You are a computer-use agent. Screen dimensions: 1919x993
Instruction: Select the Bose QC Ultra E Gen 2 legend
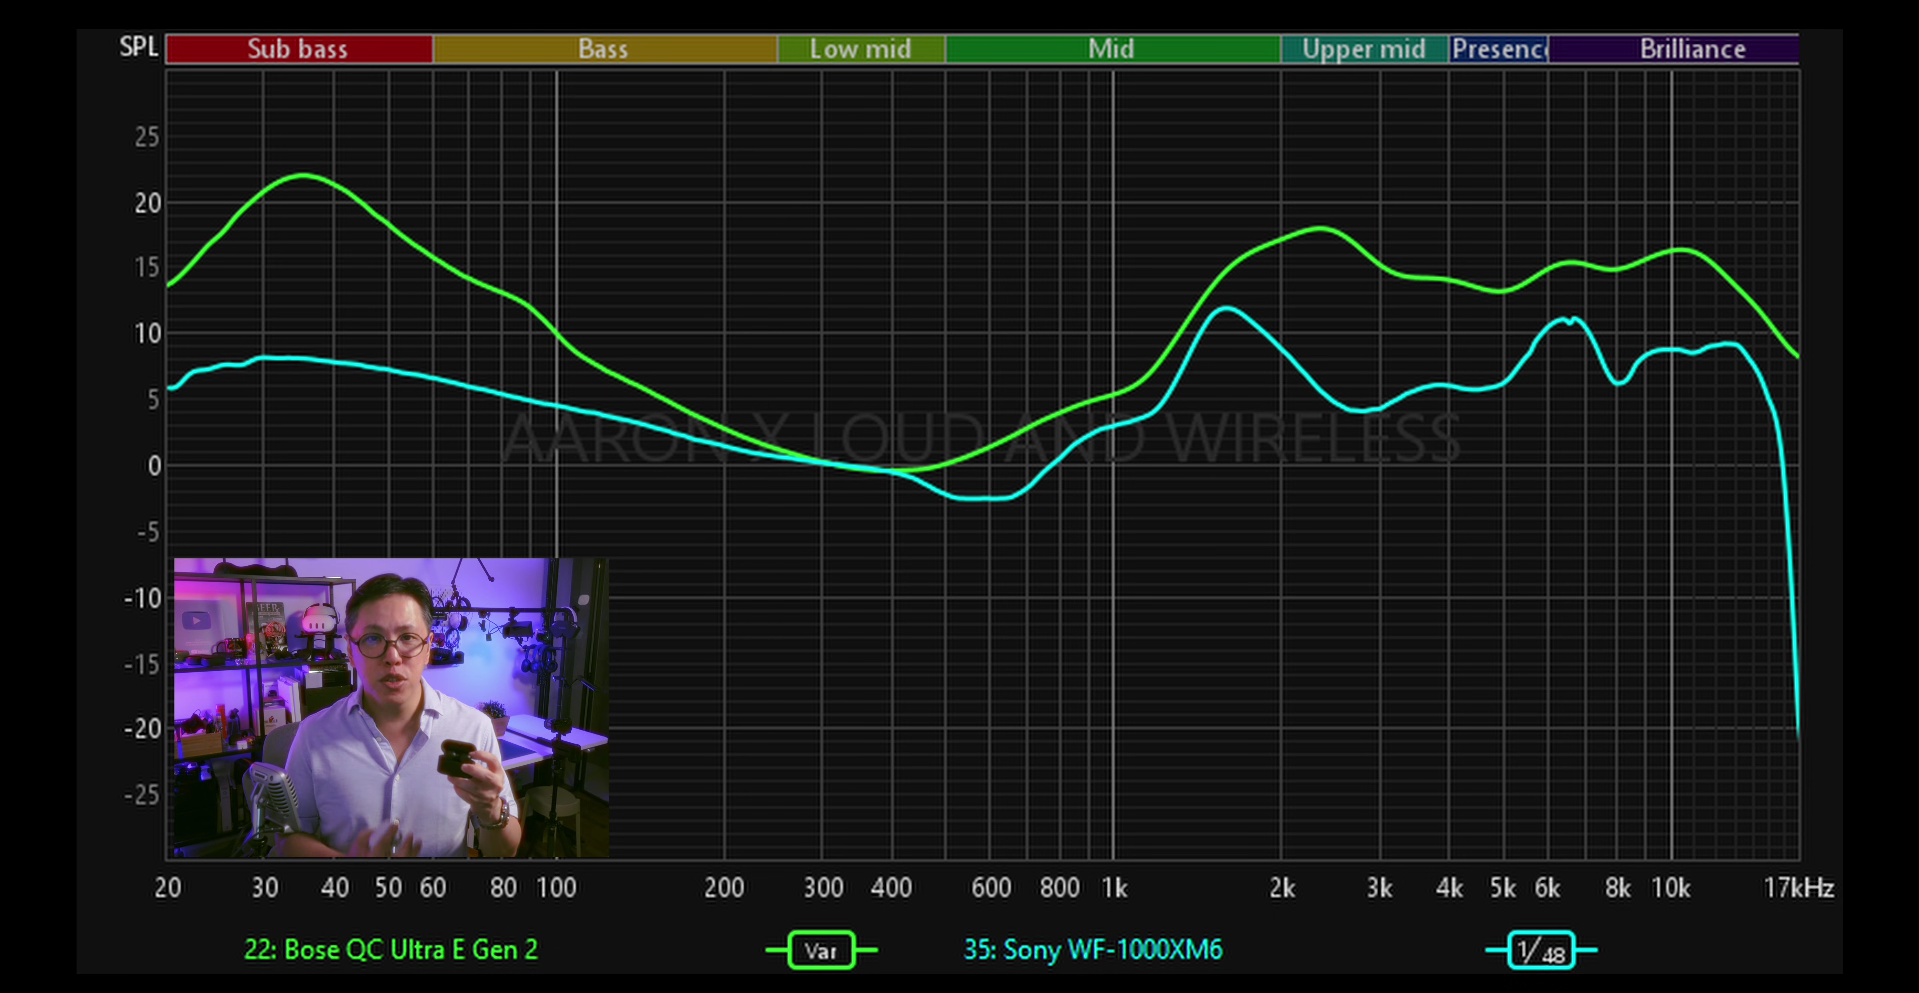point(391,949)
